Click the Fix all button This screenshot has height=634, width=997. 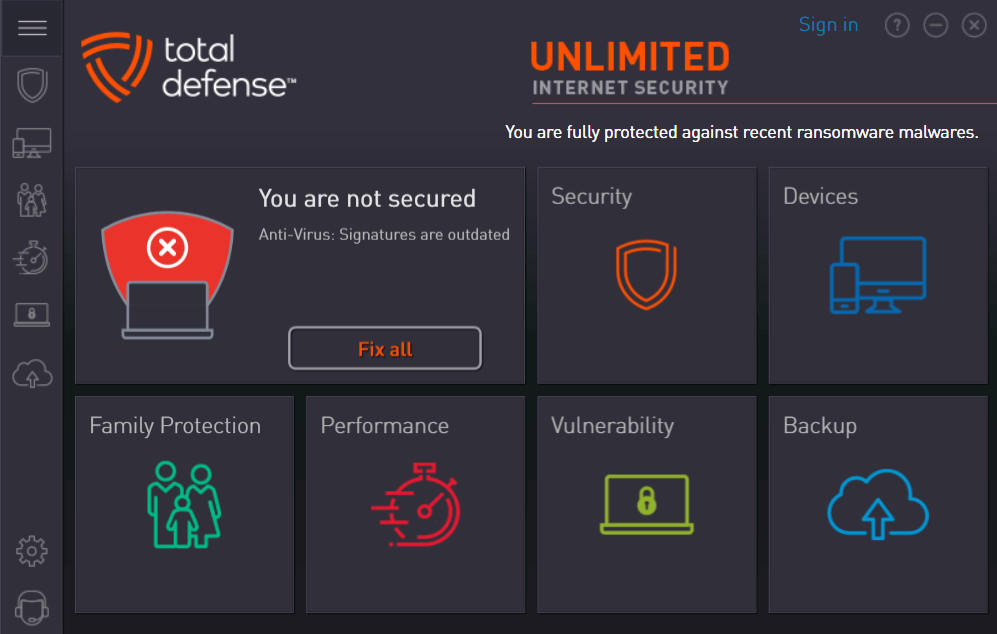385,348
